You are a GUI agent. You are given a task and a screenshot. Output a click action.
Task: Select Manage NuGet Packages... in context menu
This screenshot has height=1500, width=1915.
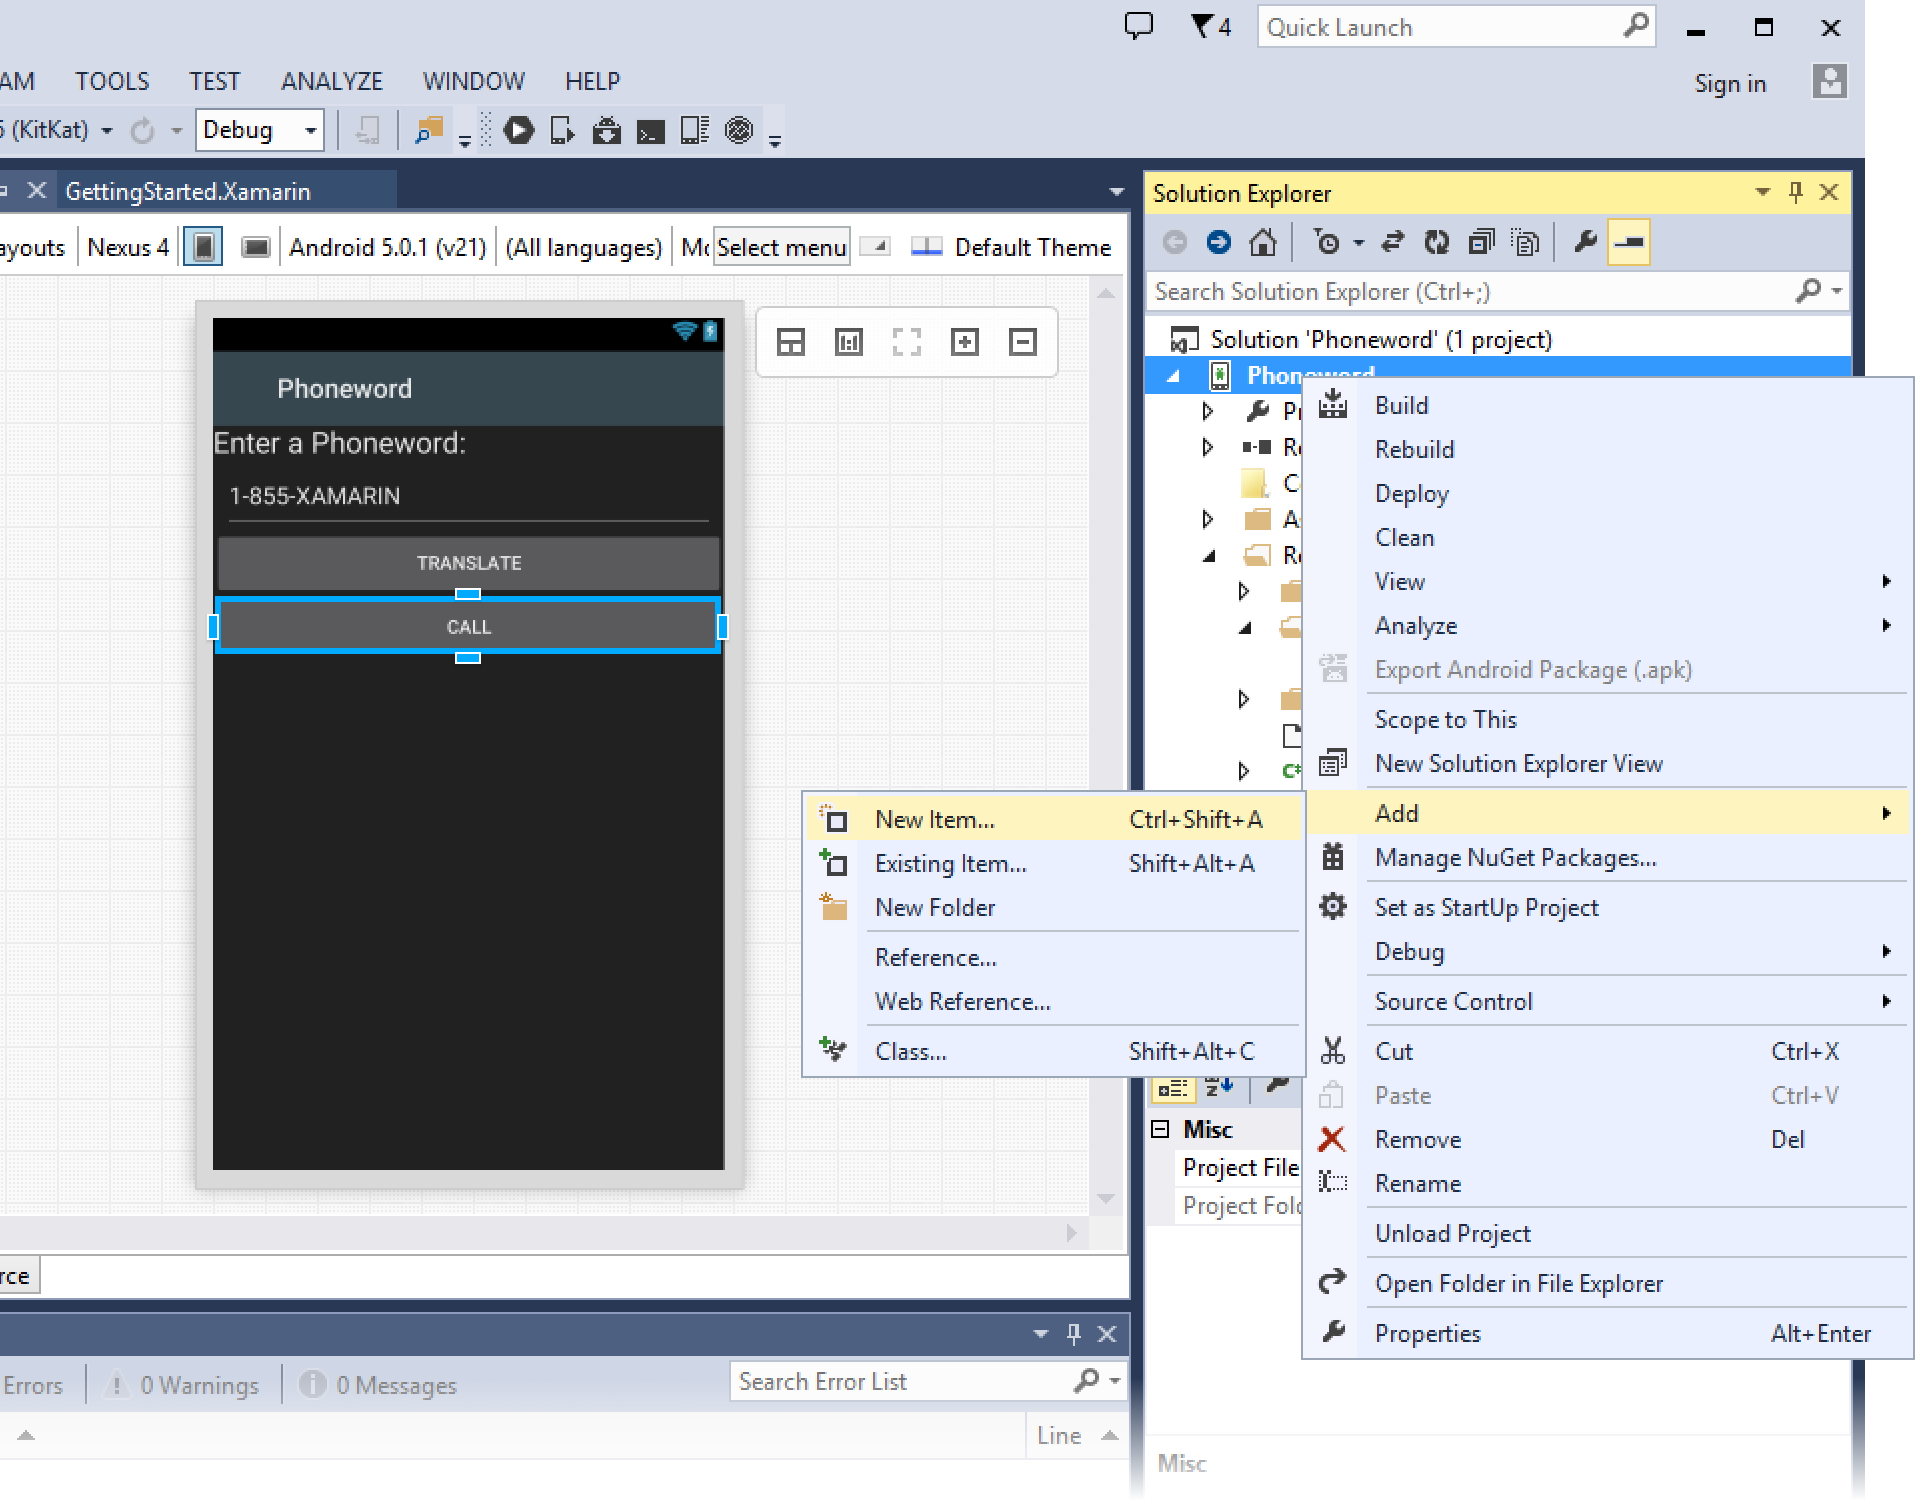click(x=1515, y=858)
